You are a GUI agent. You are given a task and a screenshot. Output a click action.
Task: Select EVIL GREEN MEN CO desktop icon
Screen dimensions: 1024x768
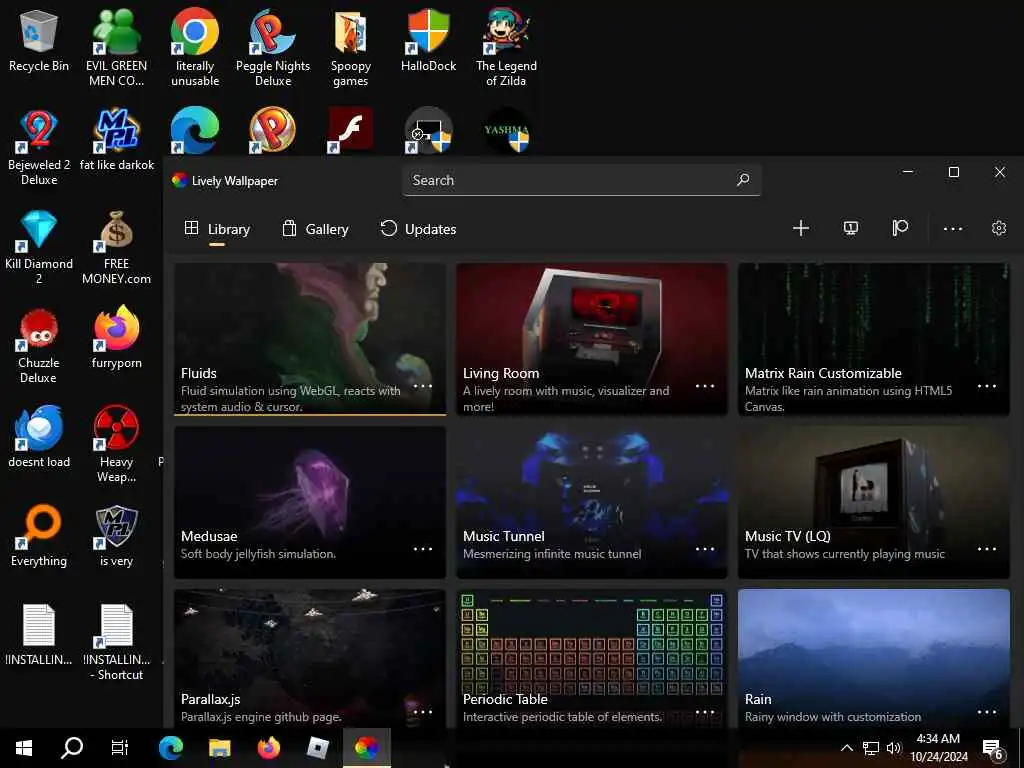tap(116, 47)
